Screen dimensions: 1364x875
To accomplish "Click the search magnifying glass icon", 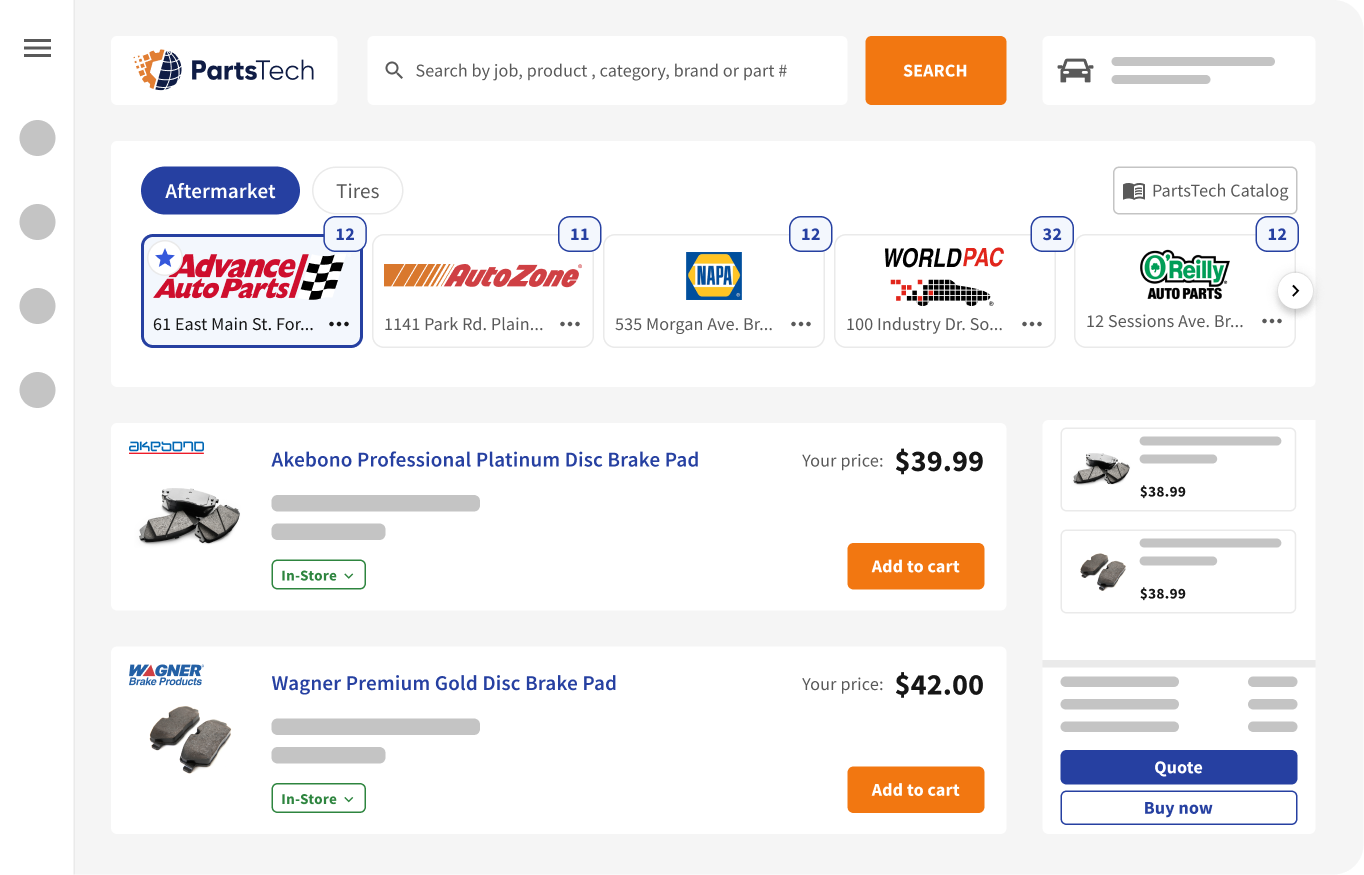I will (394, 70).
